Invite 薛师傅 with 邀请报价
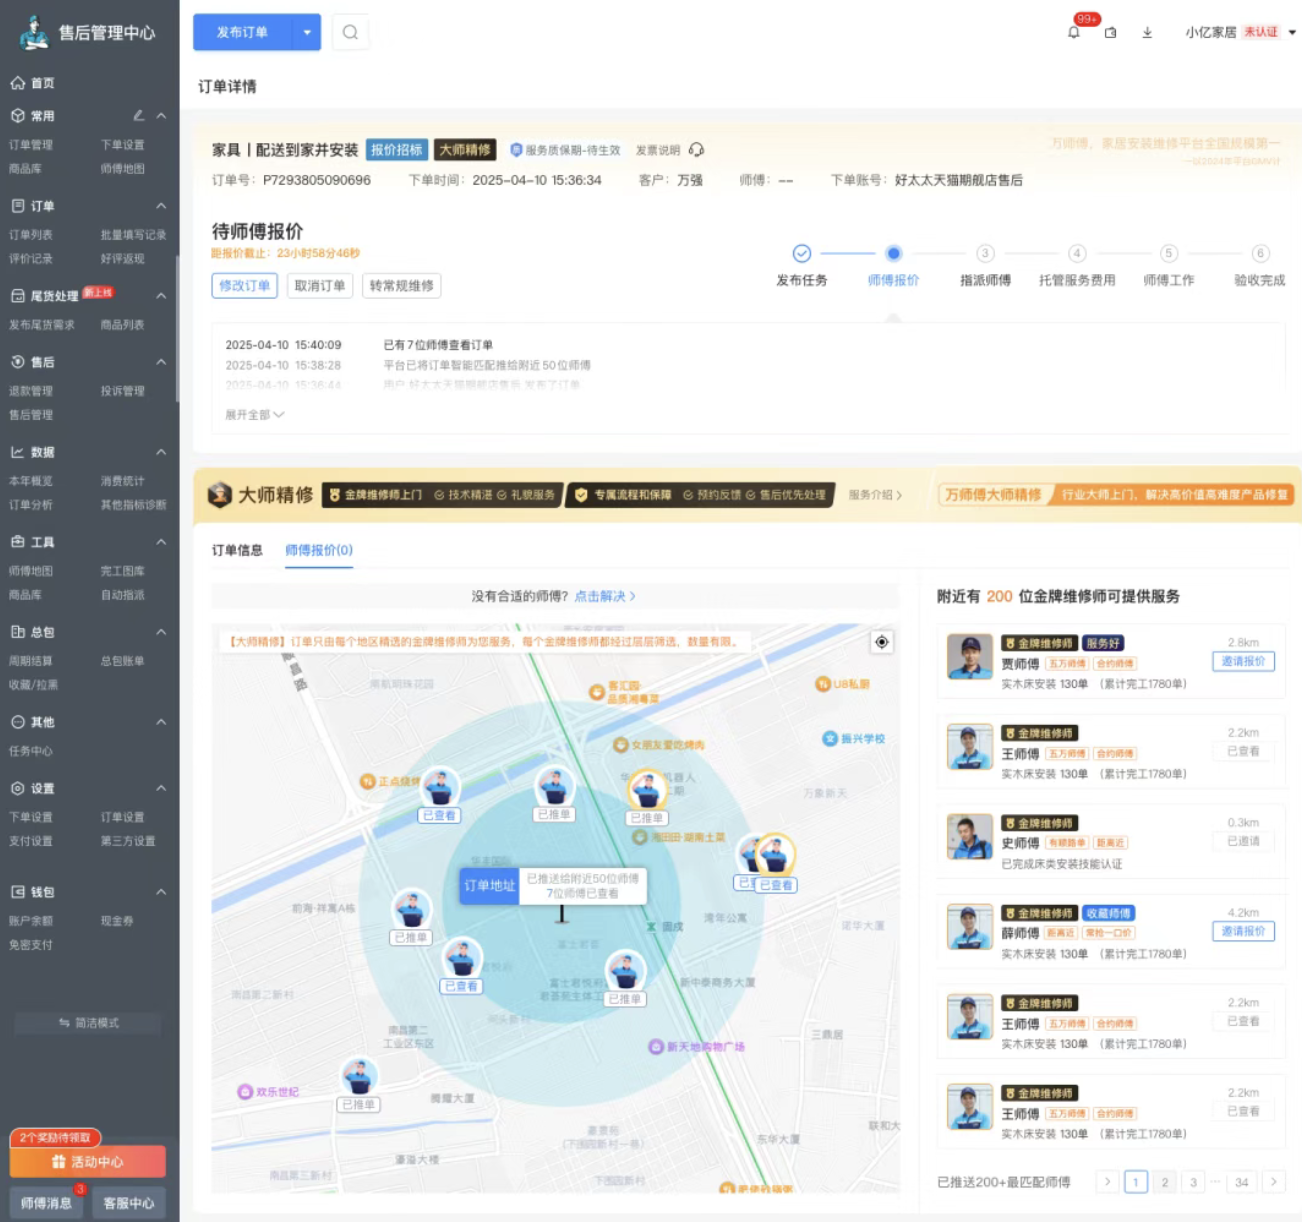1302x1222 pixels. pos(1243,931)
